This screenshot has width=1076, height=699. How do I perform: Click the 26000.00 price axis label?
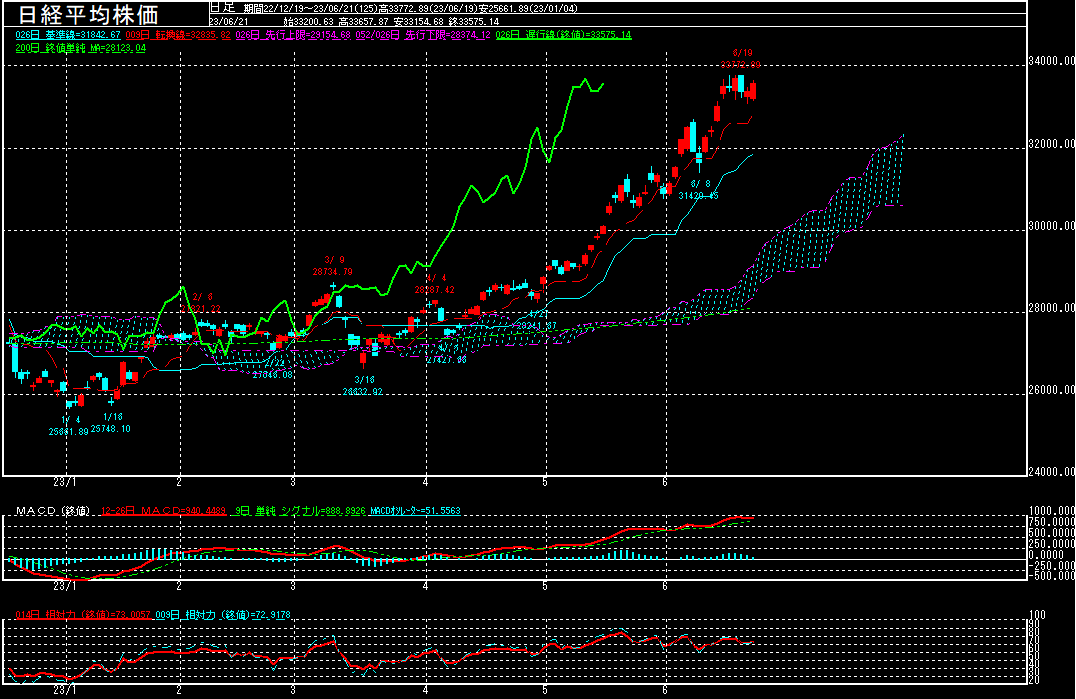click(x=1051, y=390)
